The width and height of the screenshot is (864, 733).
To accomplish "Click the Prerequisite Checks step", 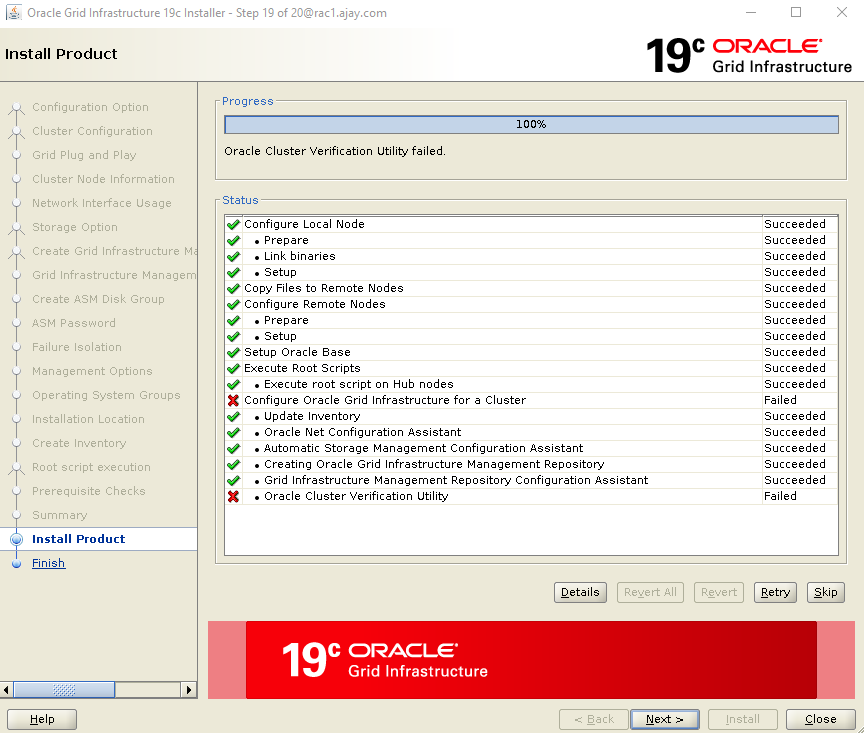I will tap(89, 491).
